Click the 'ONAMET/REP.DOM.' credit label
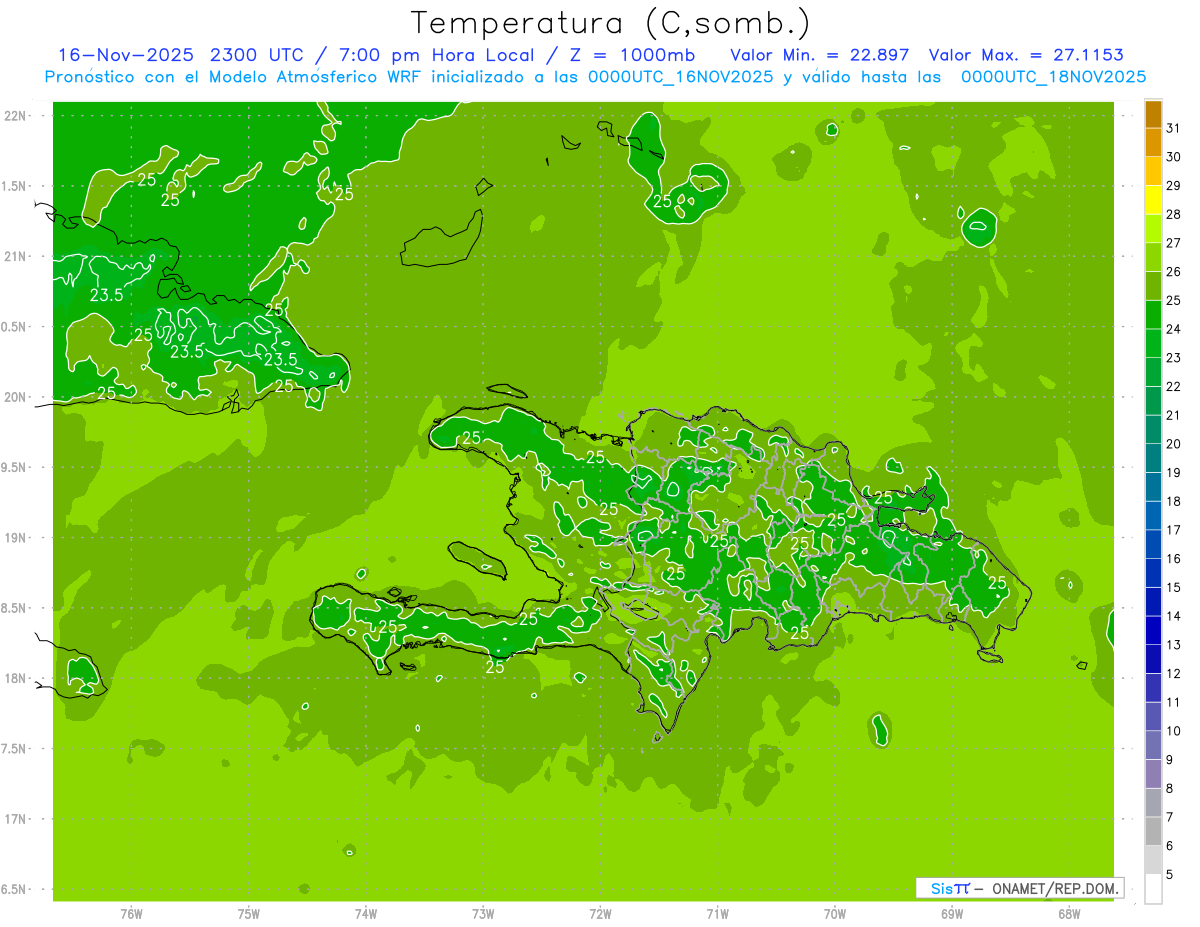The width and height of the screenshot is (1200, 927). point(1055,888)
